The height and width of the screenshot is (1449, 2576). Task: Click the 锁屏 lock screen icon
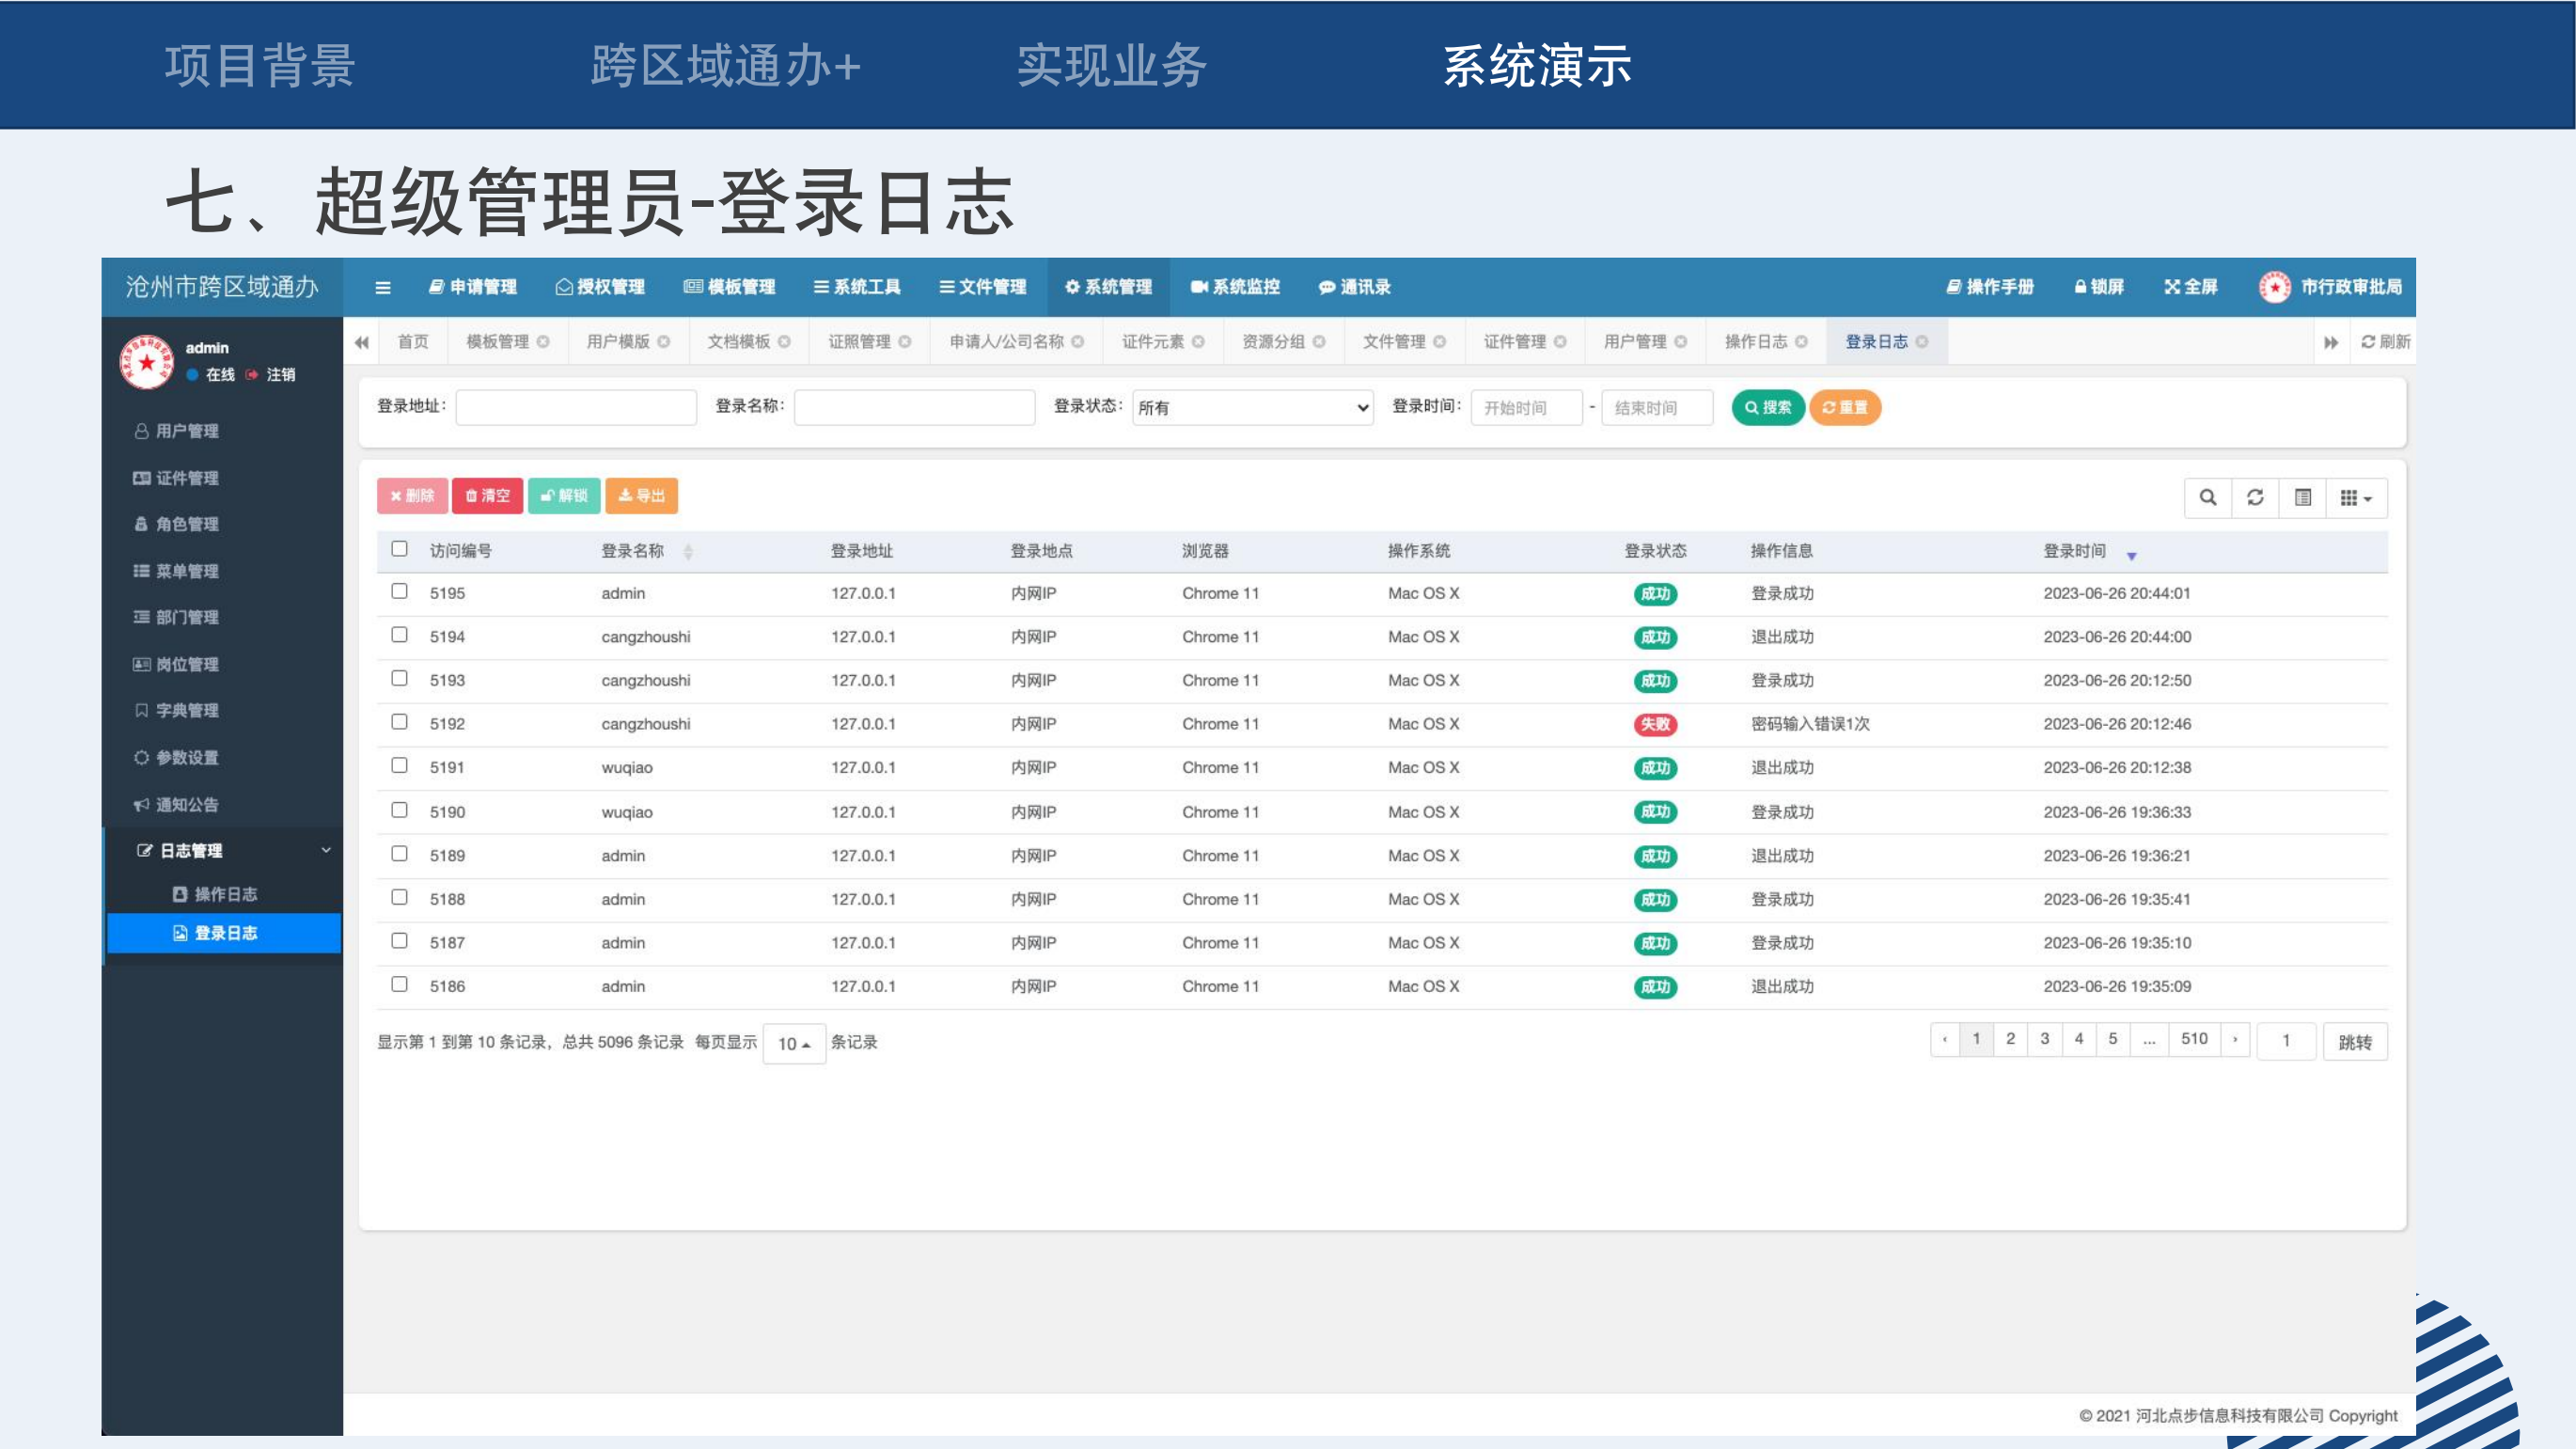pos(2080,287)
